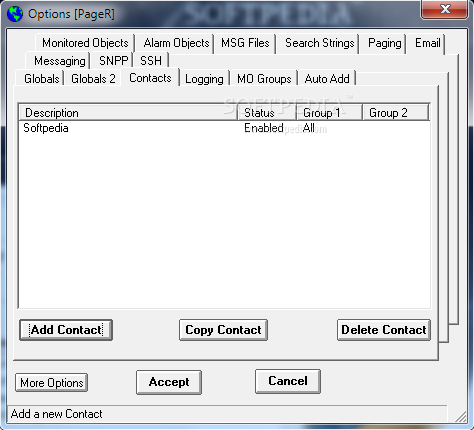This screenshot has height=430, width=474.
Task: Open the Monitored Objects tab
Action: point(85,43)
